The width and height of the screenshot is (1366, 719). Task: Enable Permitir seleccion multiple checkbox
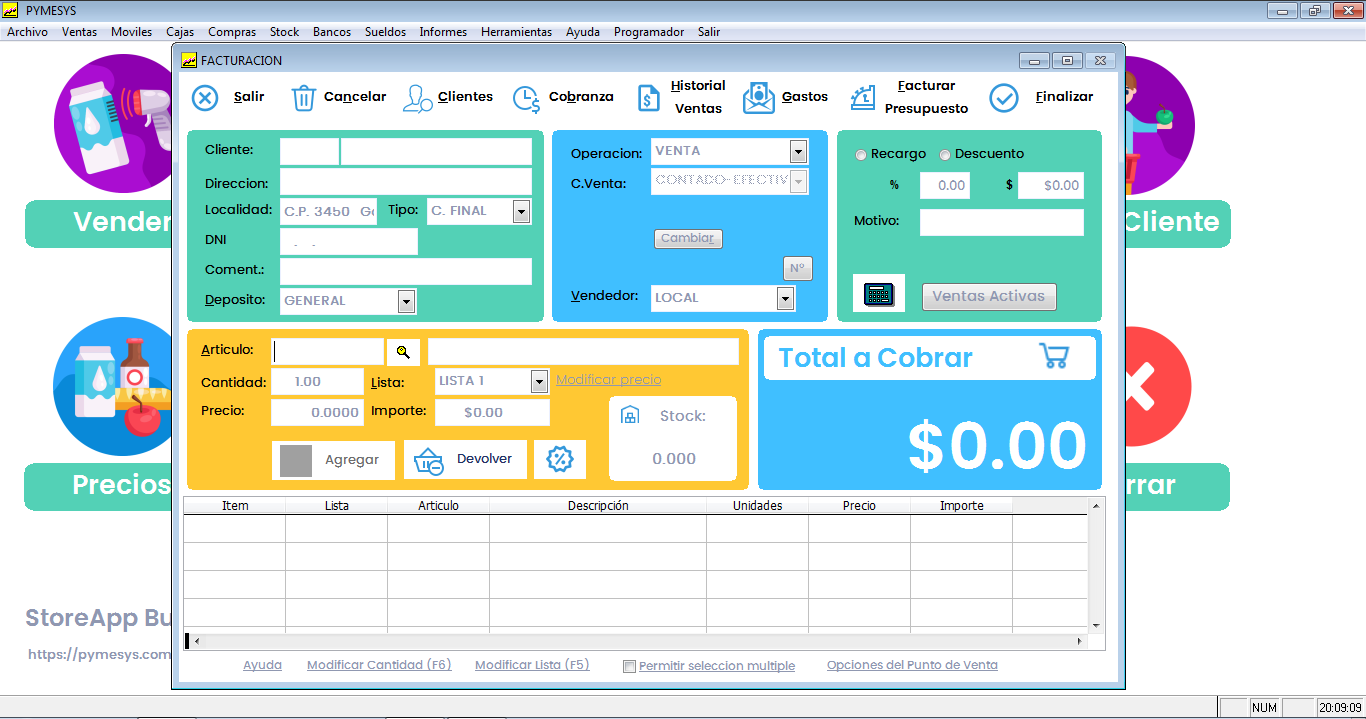coord(629,666)
